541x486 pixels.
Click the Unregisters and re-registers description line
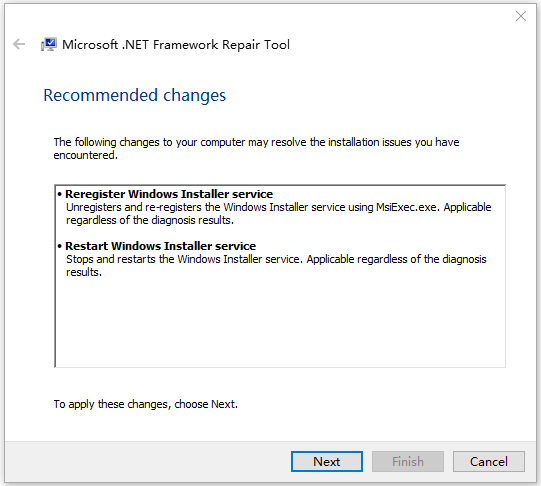click(278, 207)
